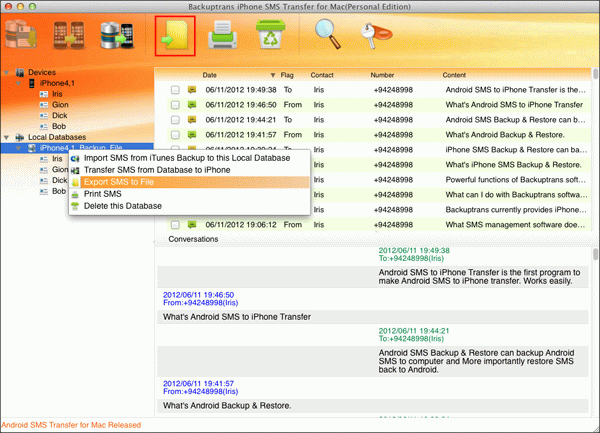Tick the checkbox for the 19:49:38 message
The height and width of the screenshot is (433, 600).
(175, 90)
